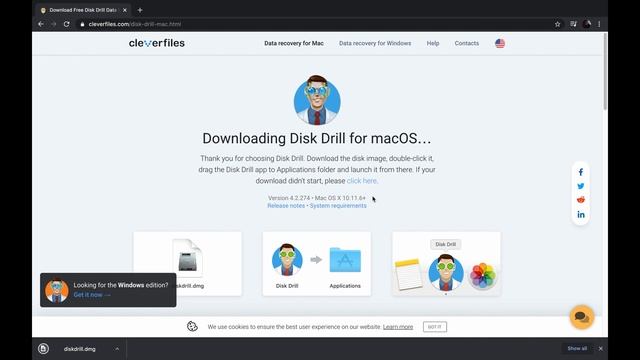View site info via the lock icon
Screen dimensions: 640x360
82,24
